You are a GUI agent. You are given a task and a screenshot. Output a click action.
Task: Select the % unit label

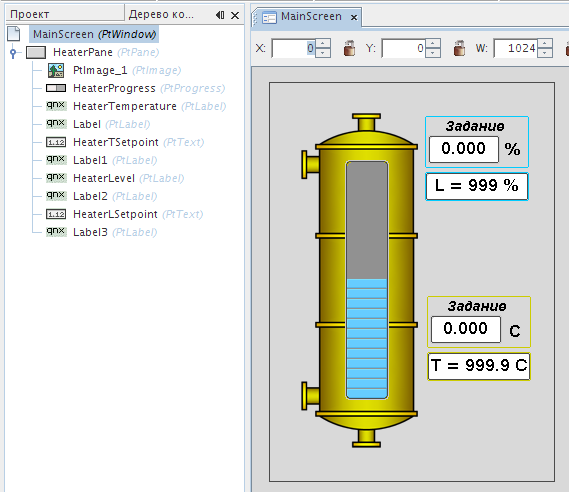512,149
